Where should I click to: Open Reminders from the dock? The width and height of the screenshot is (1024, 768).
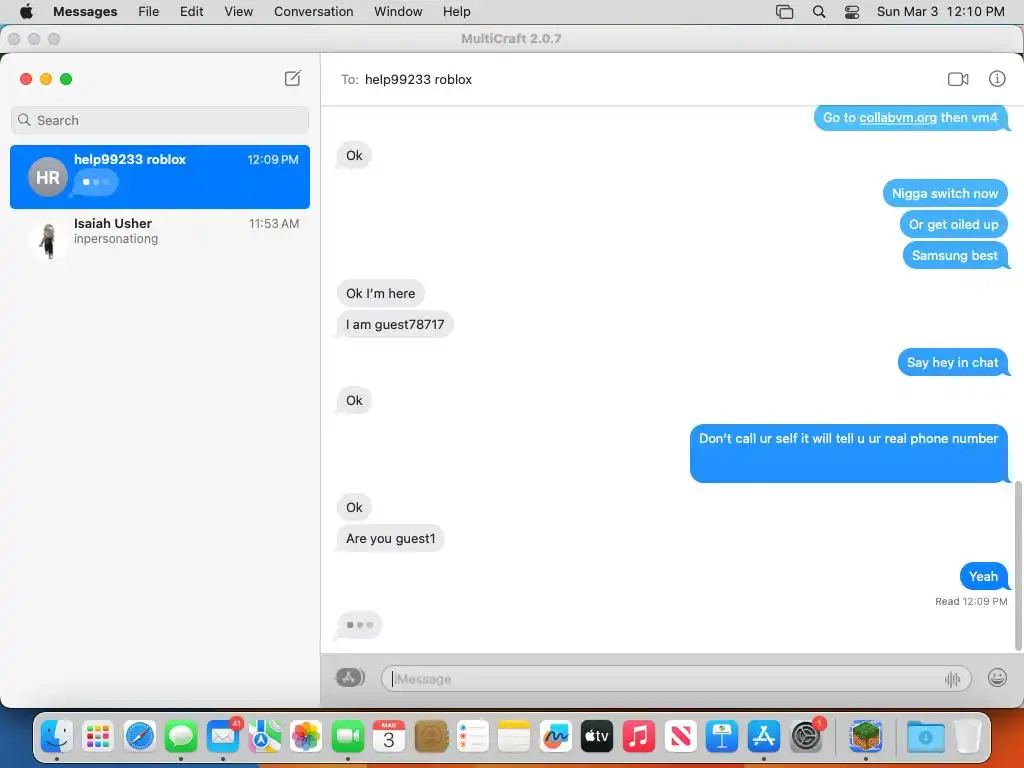tap(472, 737)
